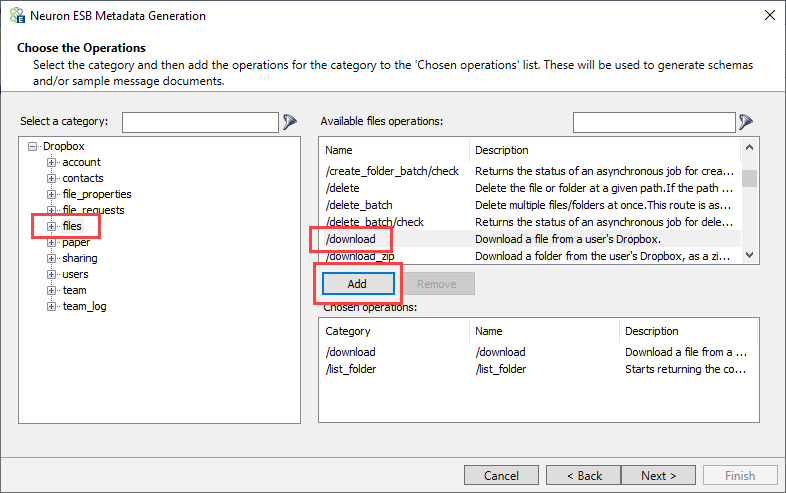
Task: Select the users category
Action: click(75, 274)
